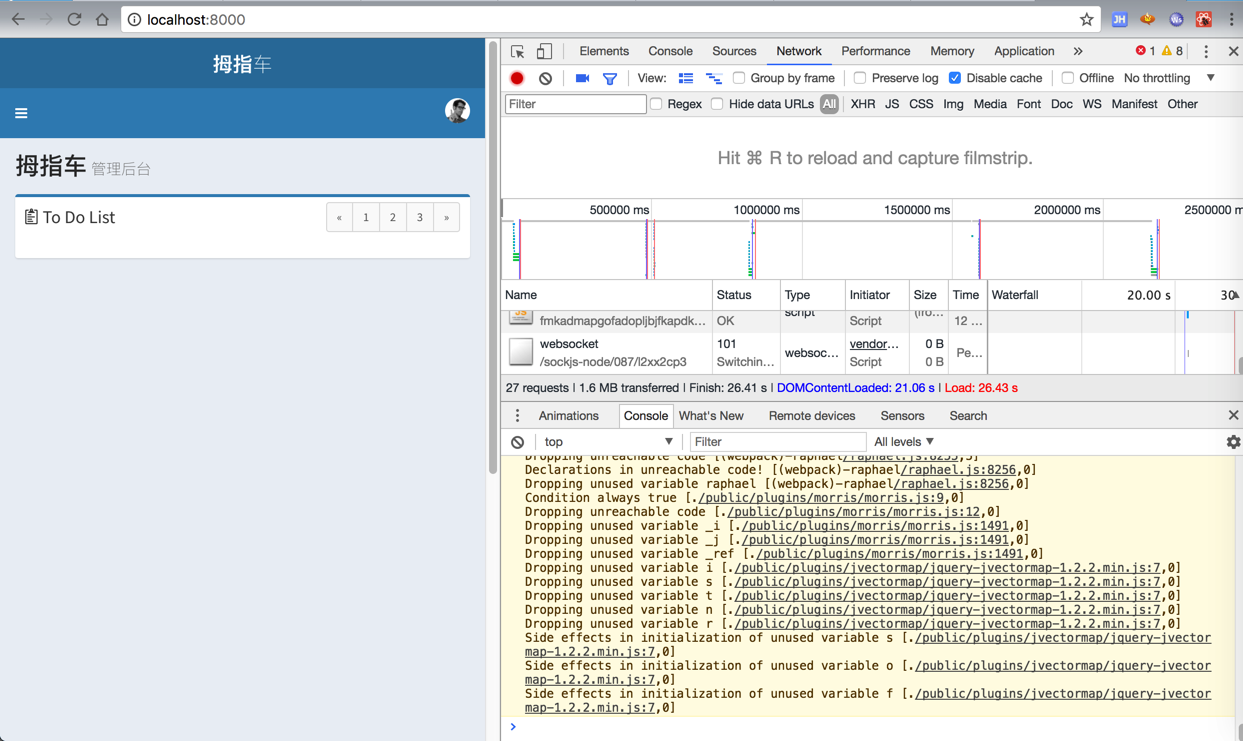The height and width of the screenshot is (741, 1243).
Task: Click the network Filter text field
Action: [x=576, y=104]
